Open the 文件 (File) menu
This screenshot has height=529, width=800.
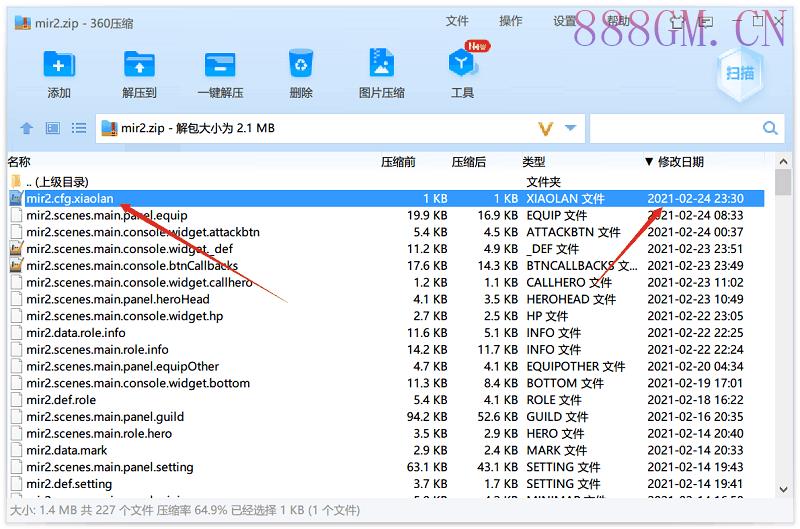(x=457, y=21)
